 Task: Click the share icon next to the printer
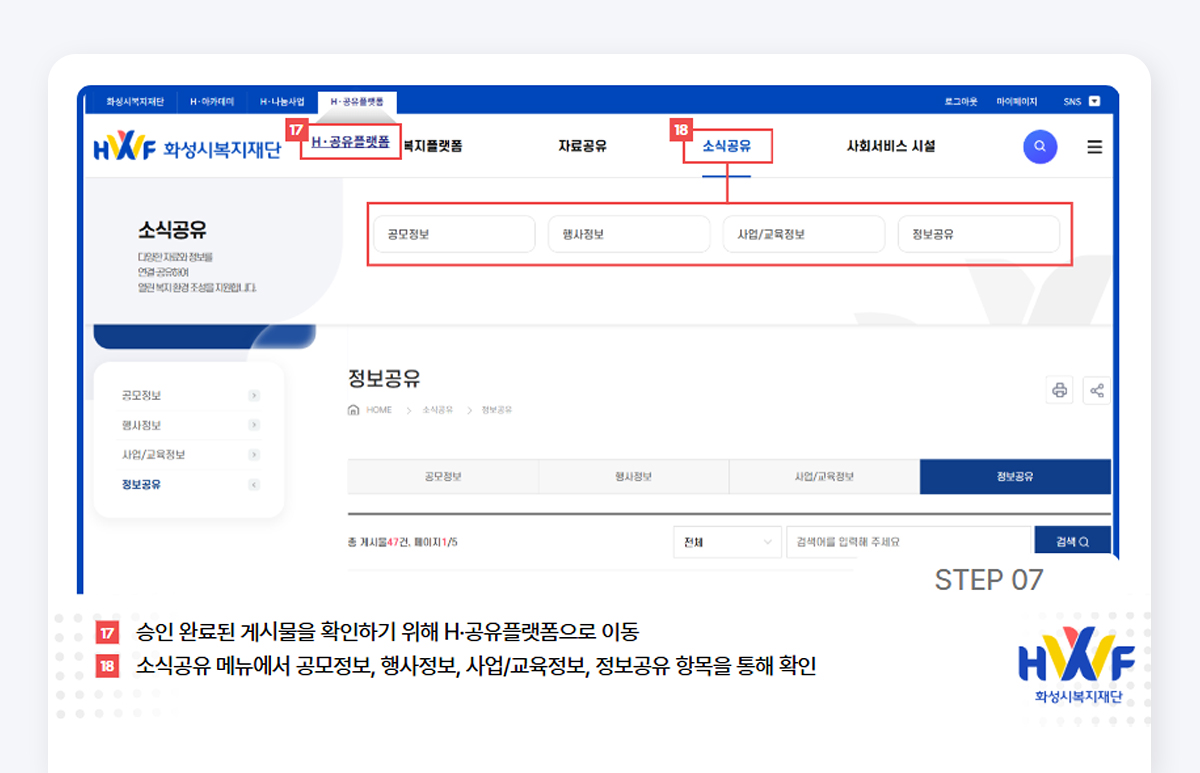coord(1096,390)
